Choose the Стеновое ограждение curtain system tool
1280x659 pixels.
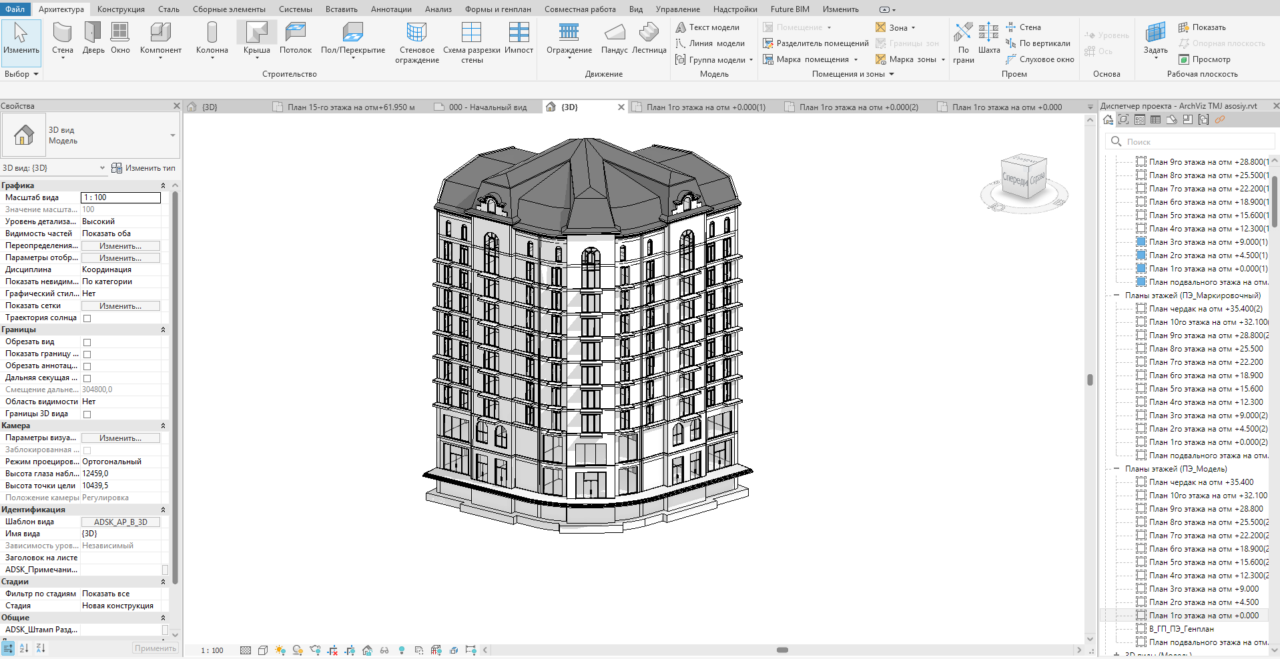417,44
